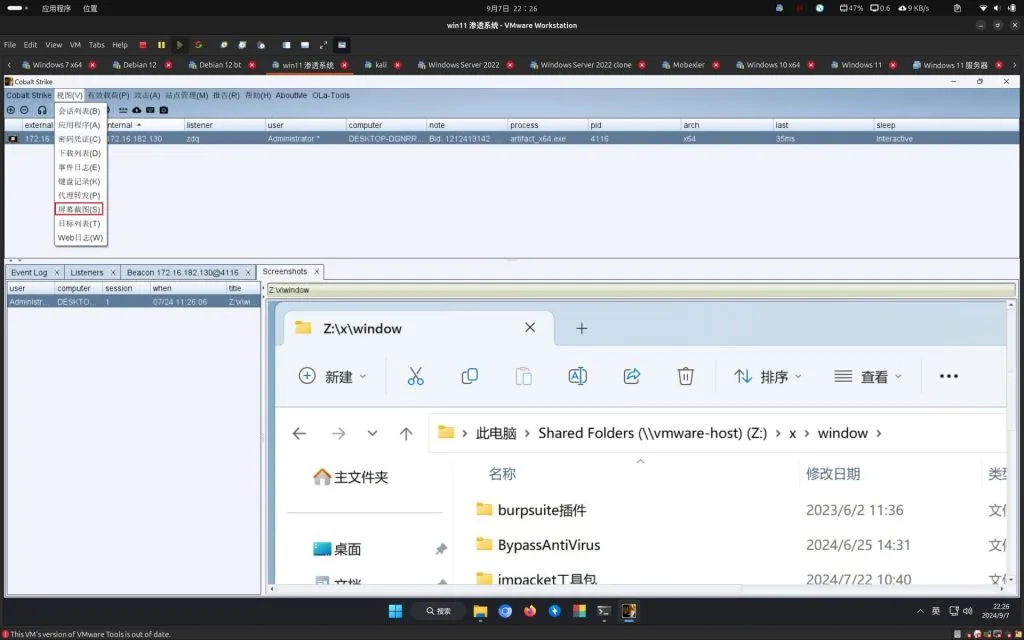
Task: Click the rename icon in captured Explorer toolbar
Action: pyautogui.click(x=577, y=376)
